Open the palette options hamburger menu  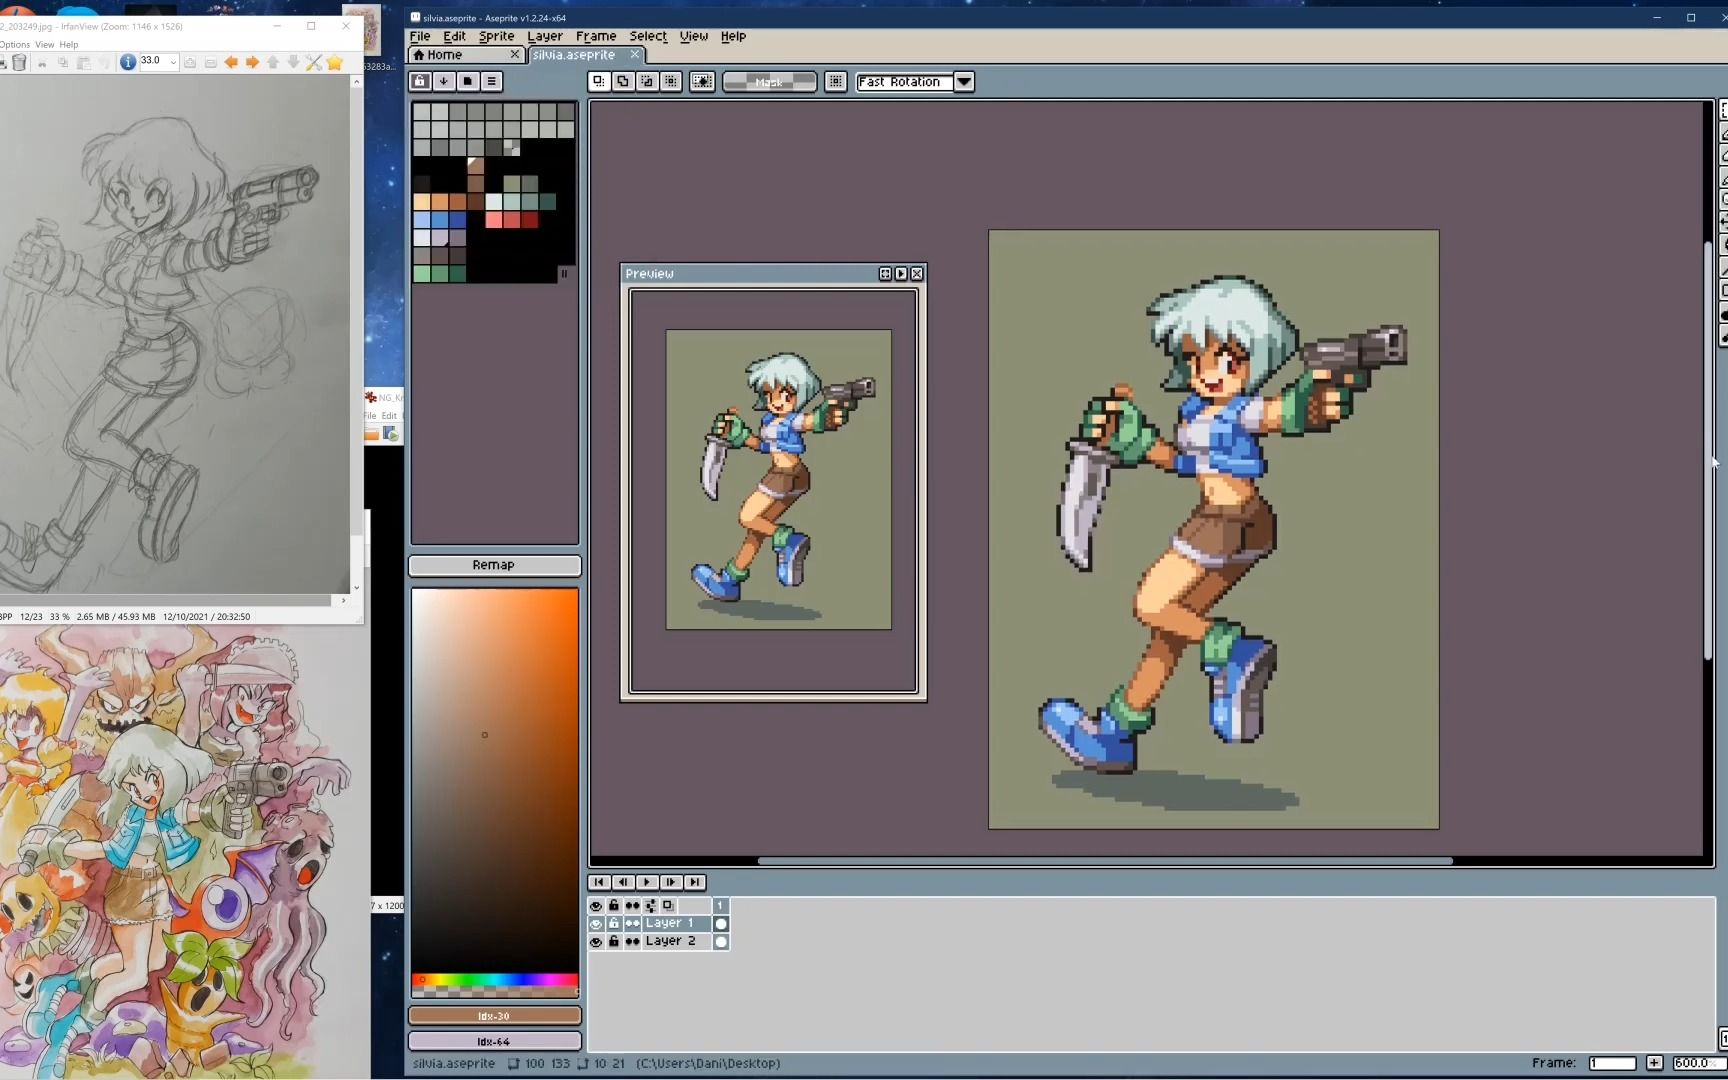click(x=491, y=82)
